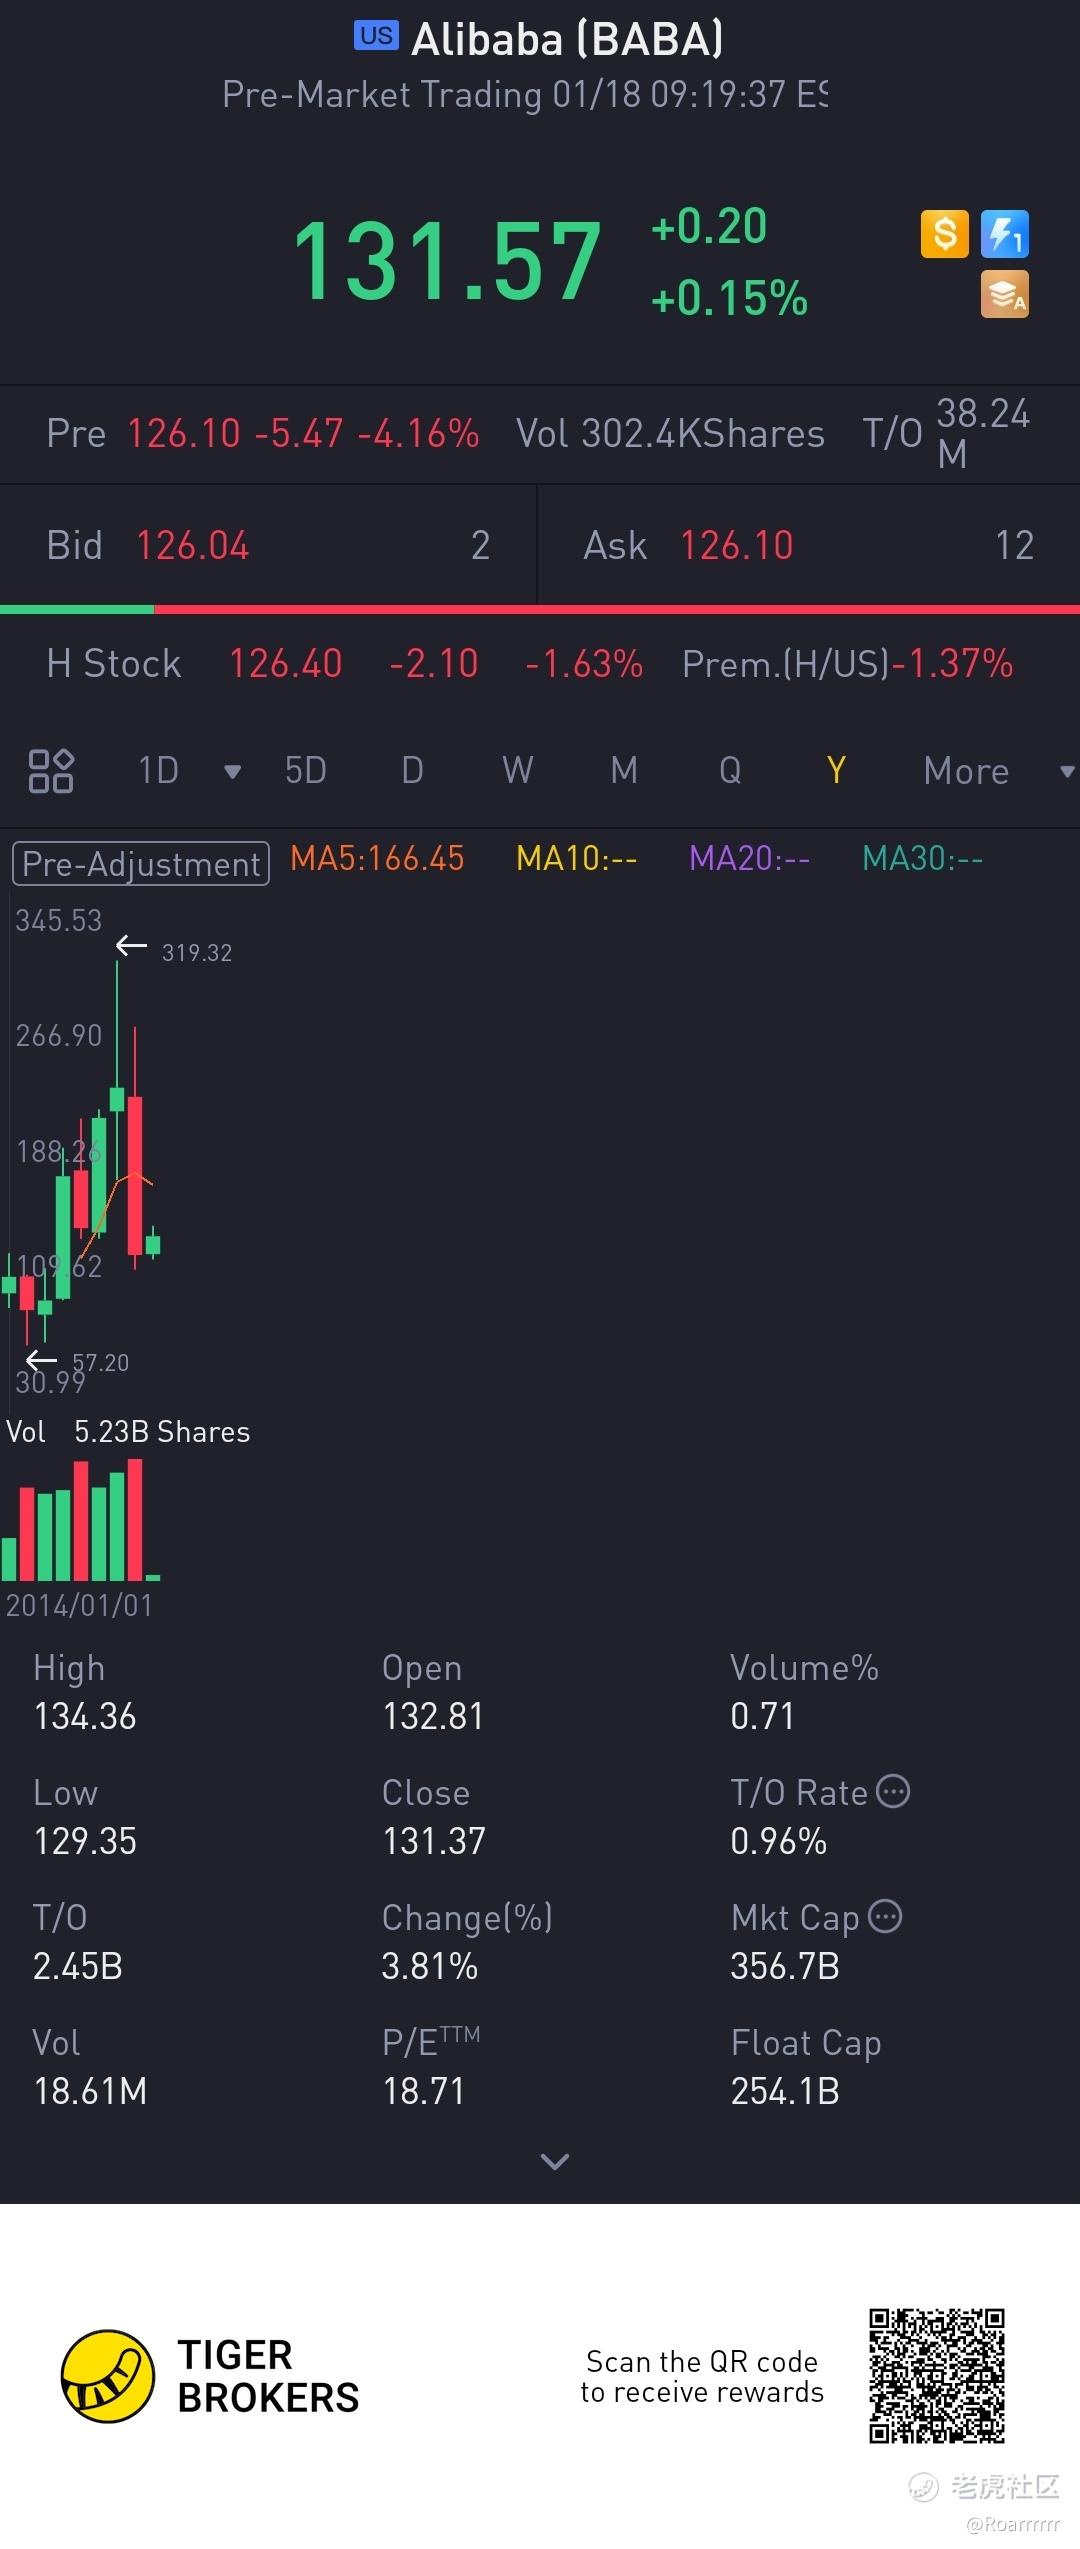
Task: Tap the orange stacked layers icon
Action: coord(1004,295)
